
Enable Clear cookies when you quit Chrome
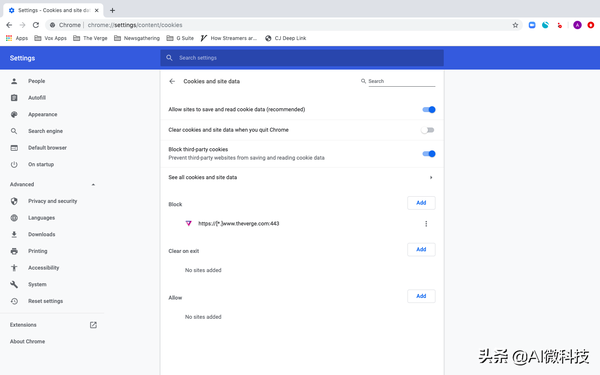pyautogui.click(x=427, y=130)
